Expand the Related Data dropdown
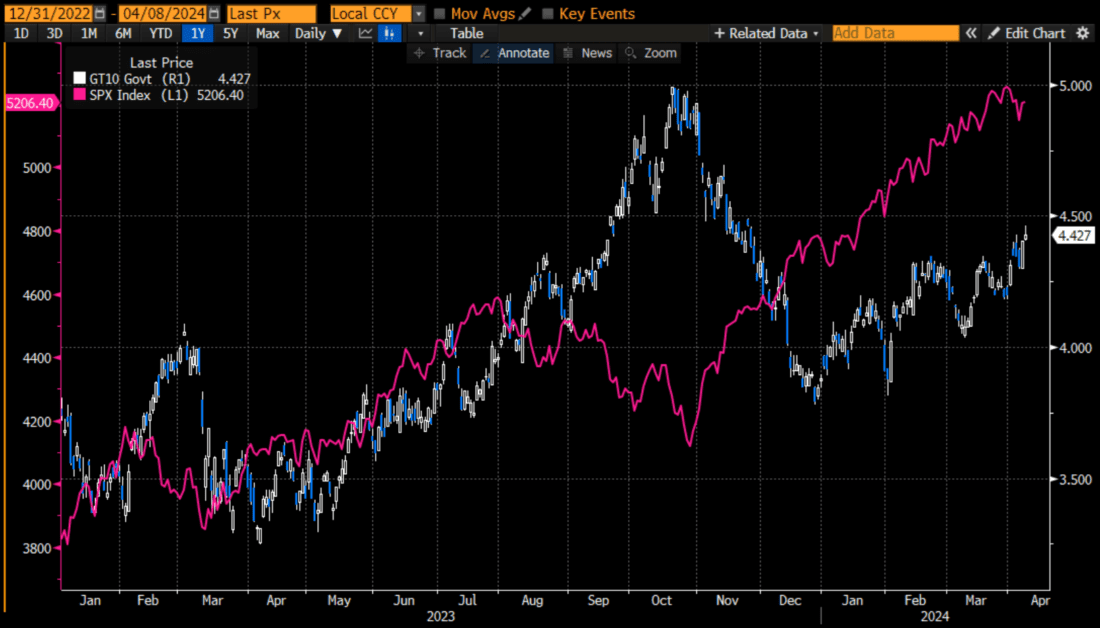1100x628 pixels. click(766, 33)
